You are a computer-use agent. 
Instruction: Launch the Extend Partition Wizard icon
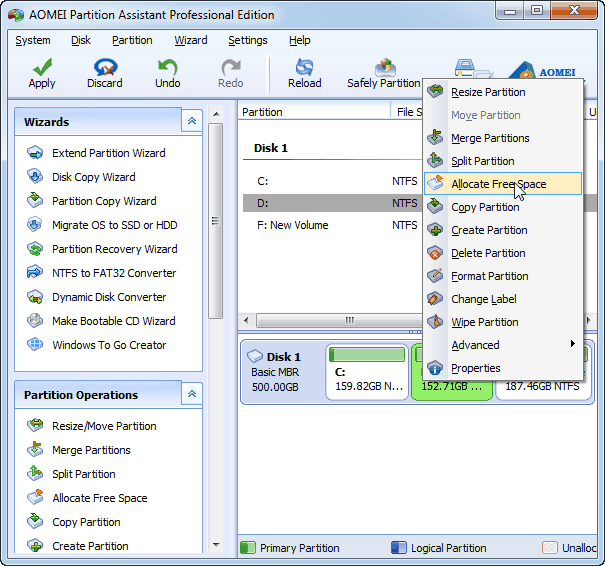pos(35,153)
